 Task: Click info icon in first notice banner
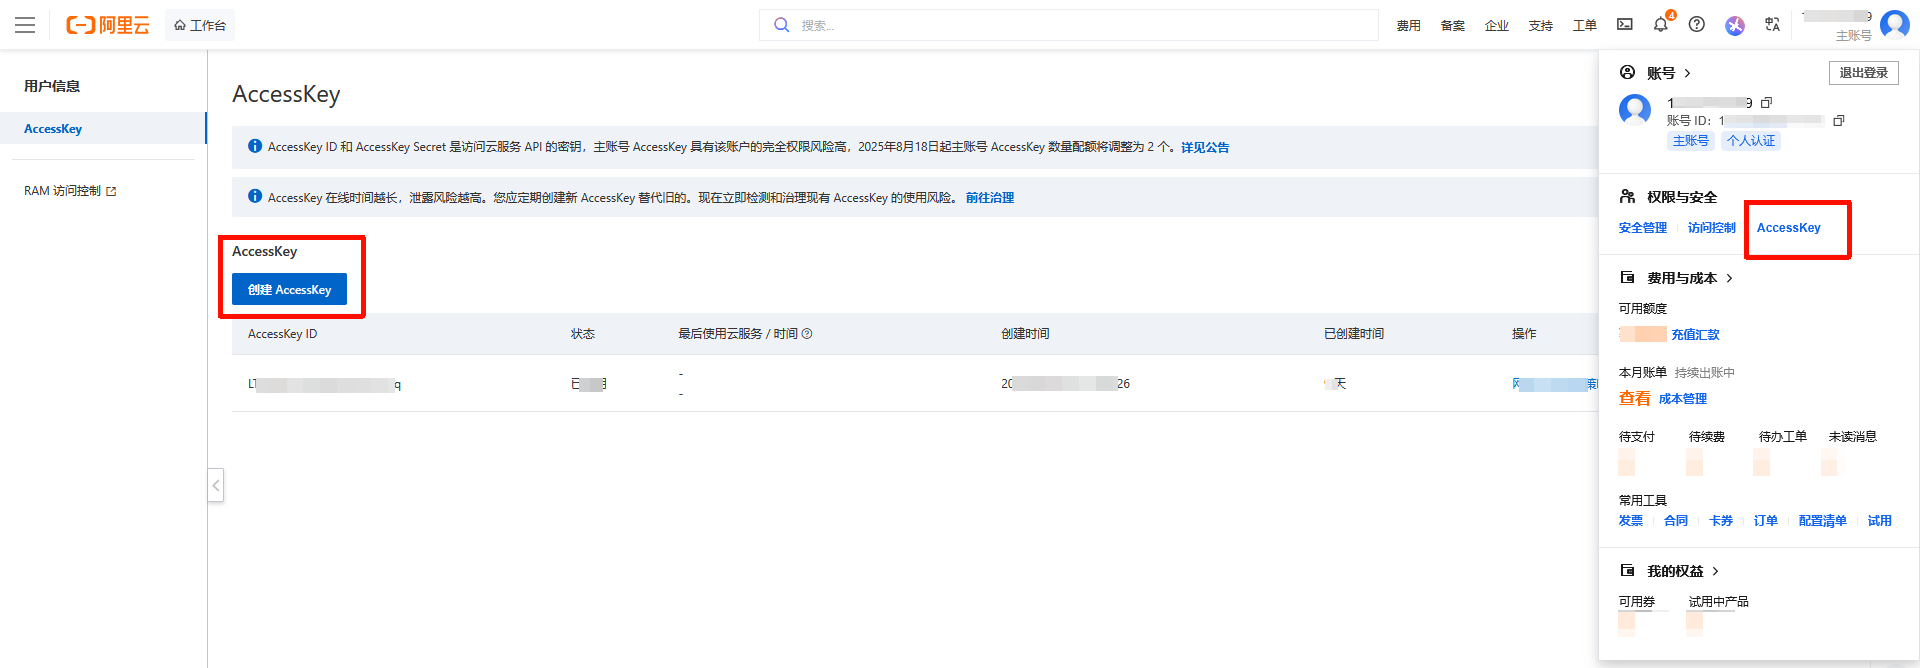pos(255,146)
